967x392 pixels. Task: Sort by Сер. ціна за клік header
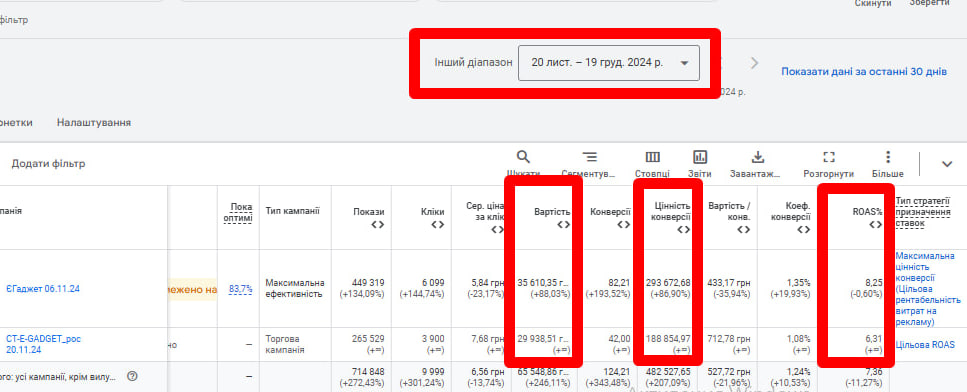click(x=485, y=211)
